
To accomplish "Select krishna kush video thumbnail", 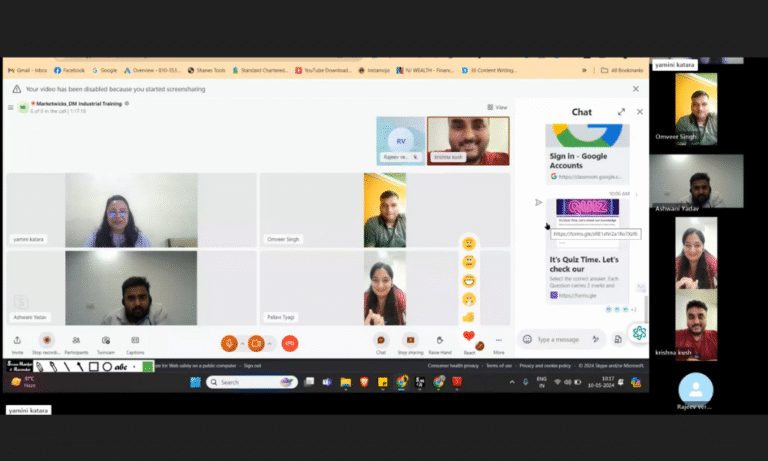I will [x=468, y=141].
